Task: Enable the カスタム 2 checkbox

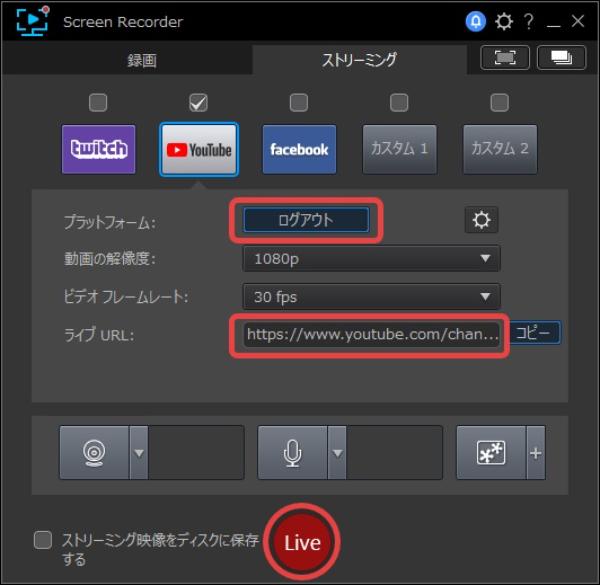Action: pyautogui.click(x=499, y=103)
